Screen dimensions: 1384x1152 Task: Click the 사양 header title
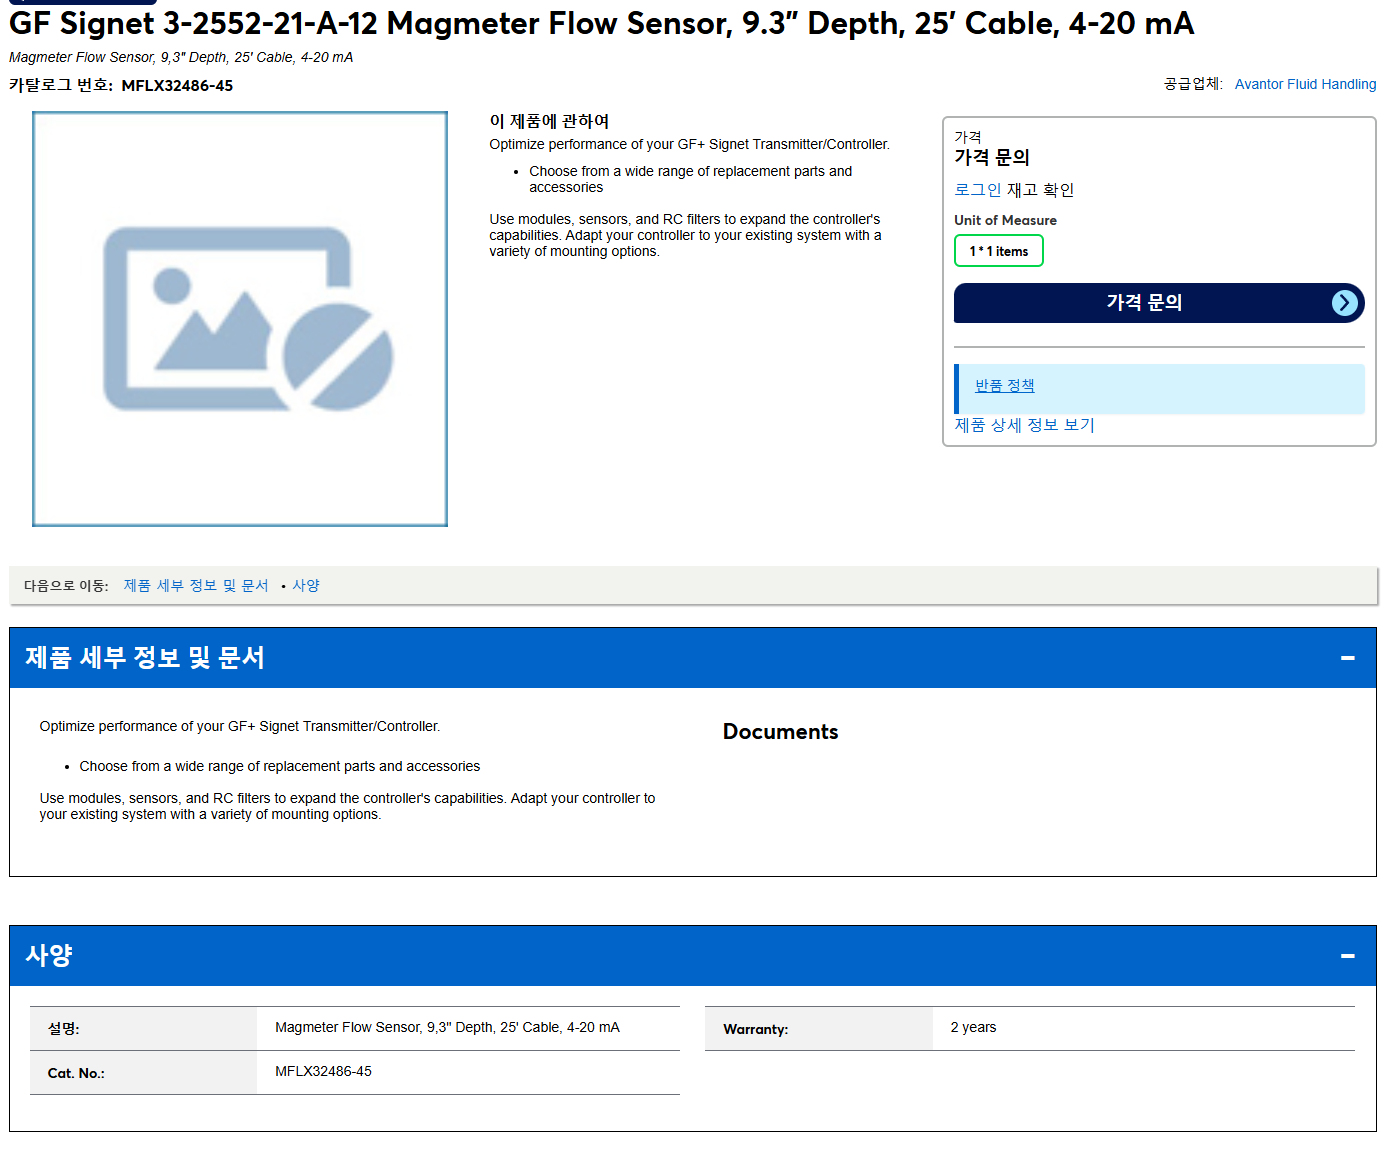(49, 956)
